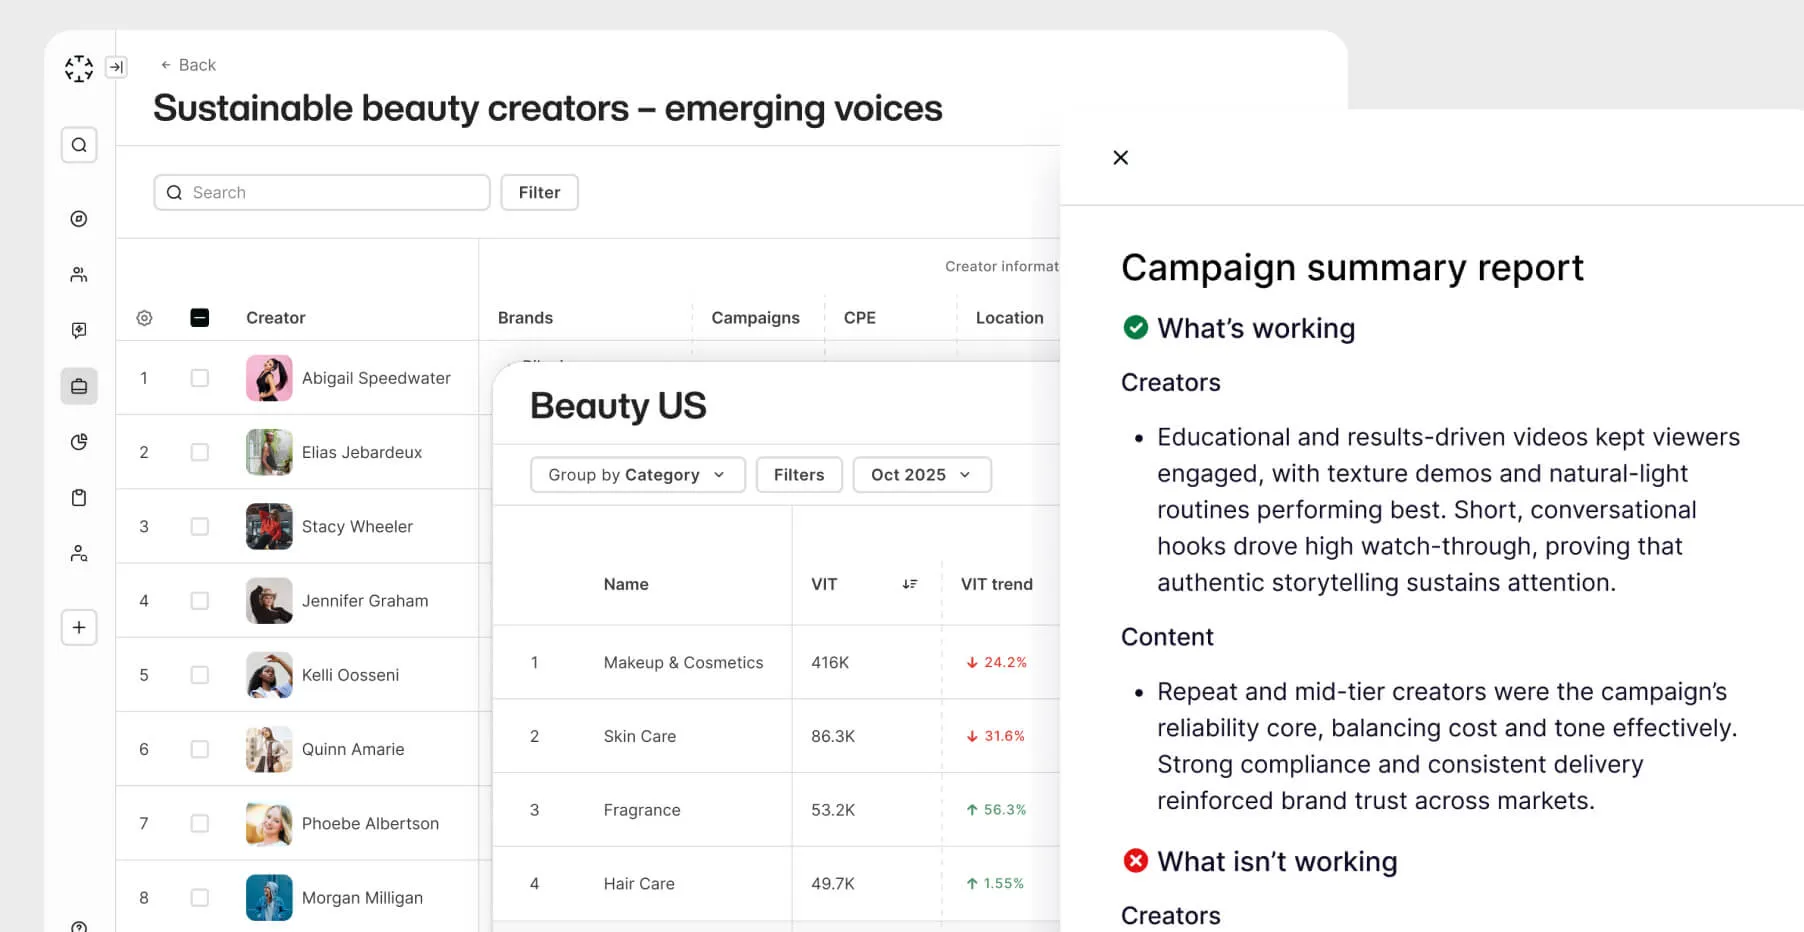Screen dimensions: 1804x932
Task: Check the box for Phoebe Albertson
Action: point(200,823)
